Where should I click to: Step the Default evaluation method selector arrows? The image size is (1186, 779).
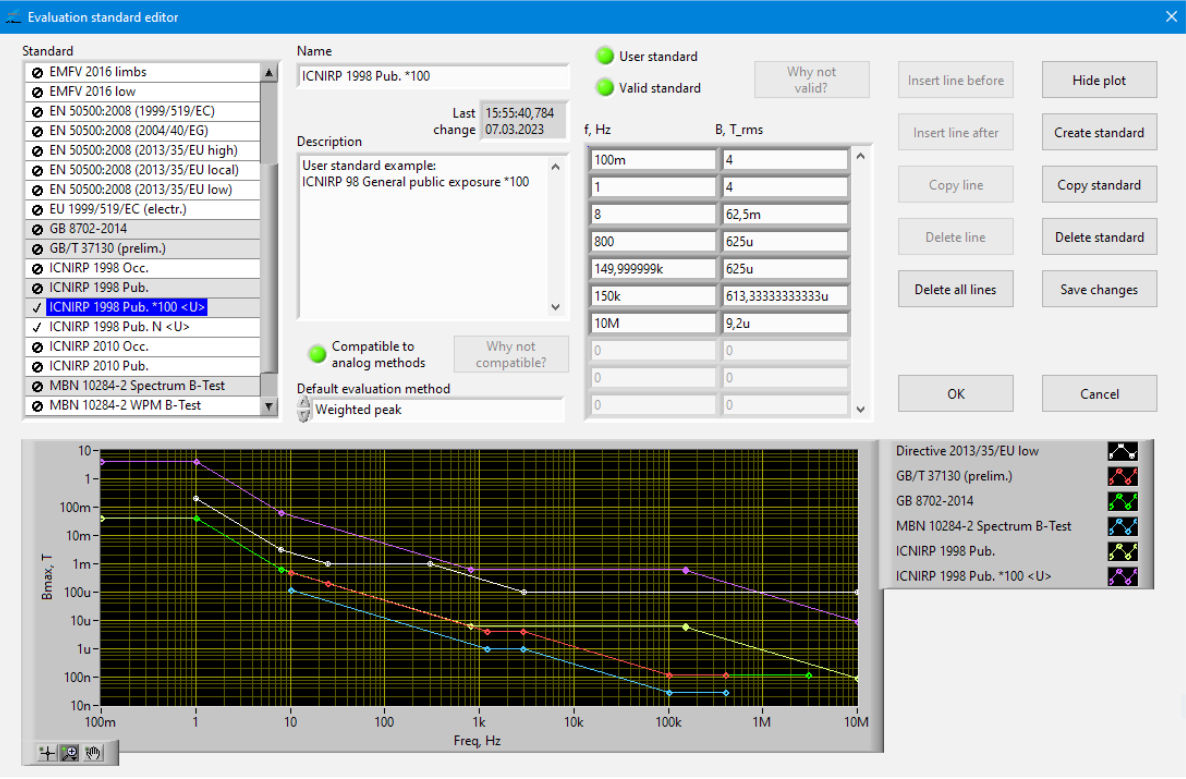[304, 409]
